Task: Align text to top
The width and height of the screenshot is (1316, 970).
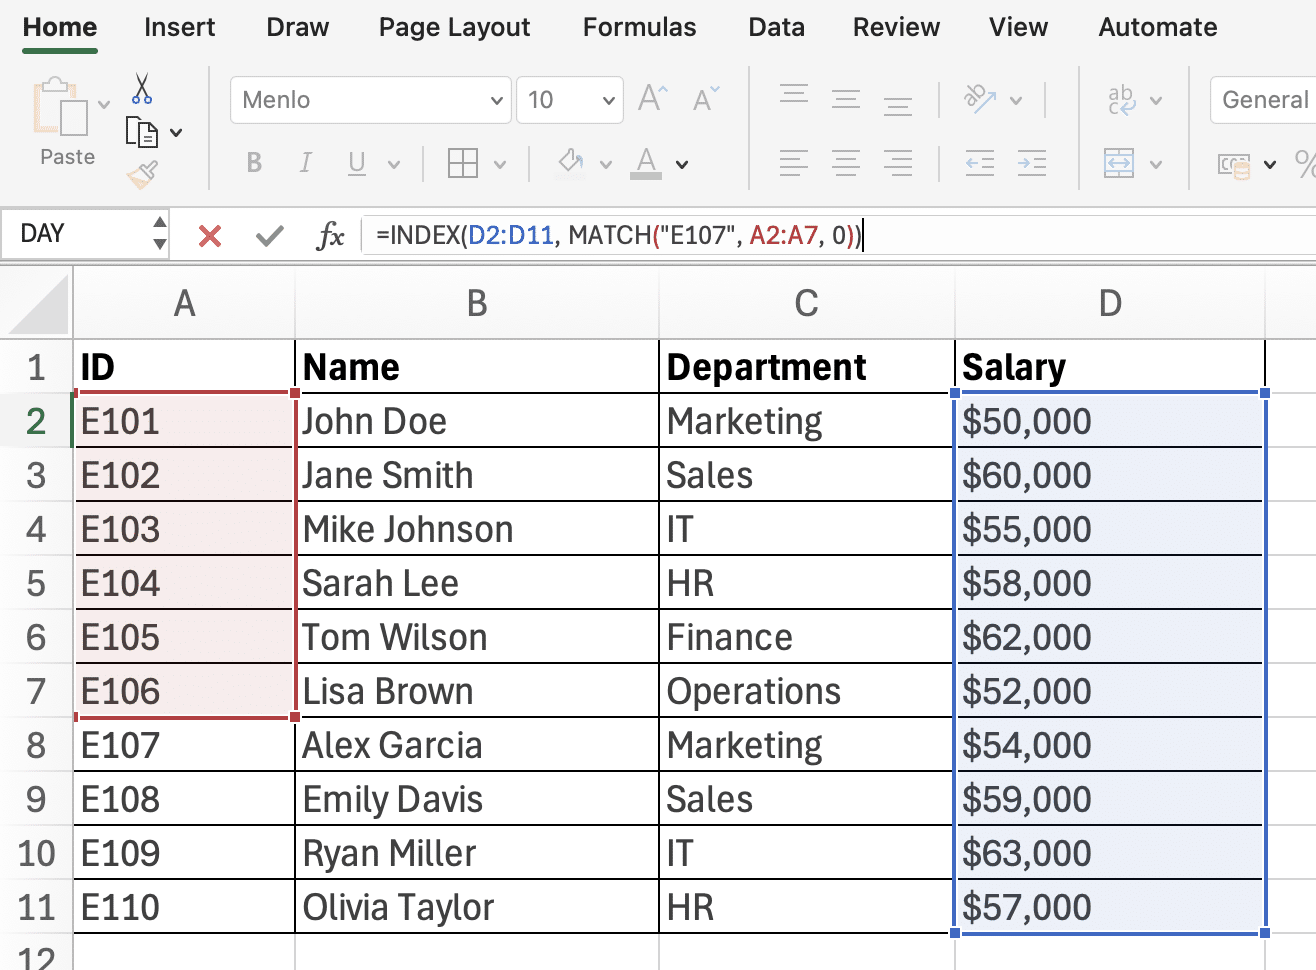Action: coord(794,96)
